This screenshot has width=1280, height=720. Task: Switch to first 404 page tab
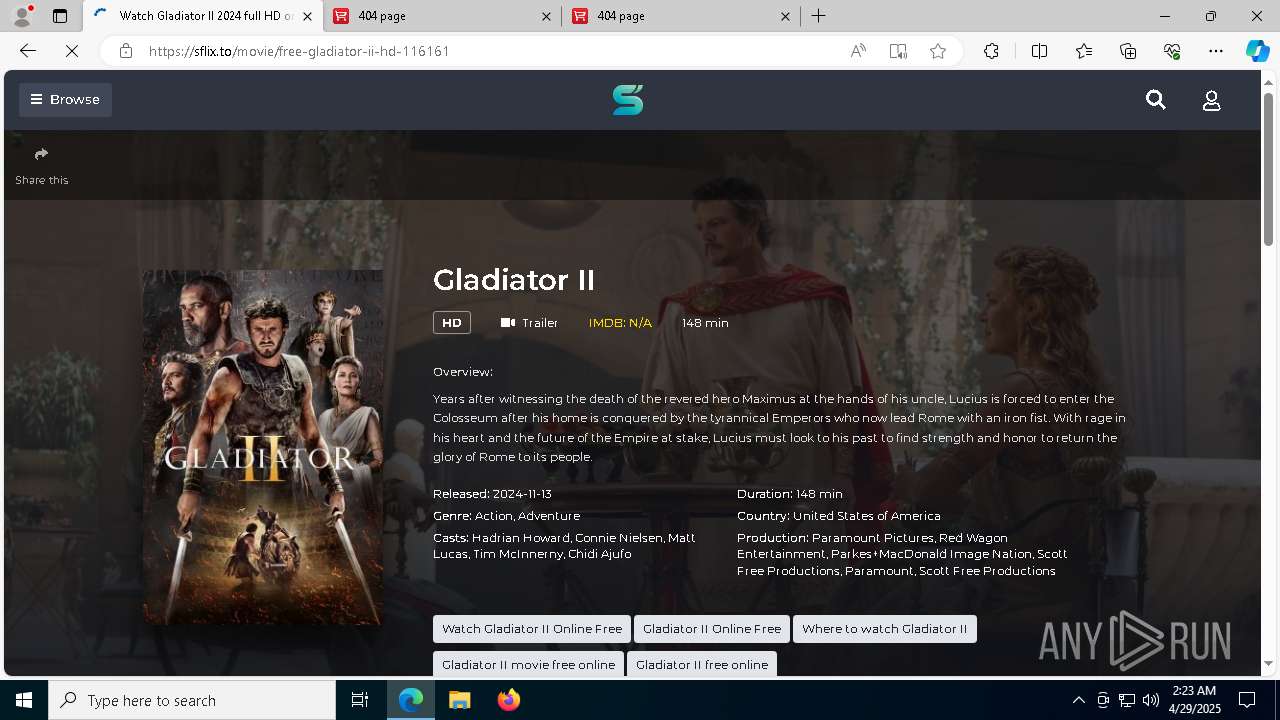coord(442,16)
